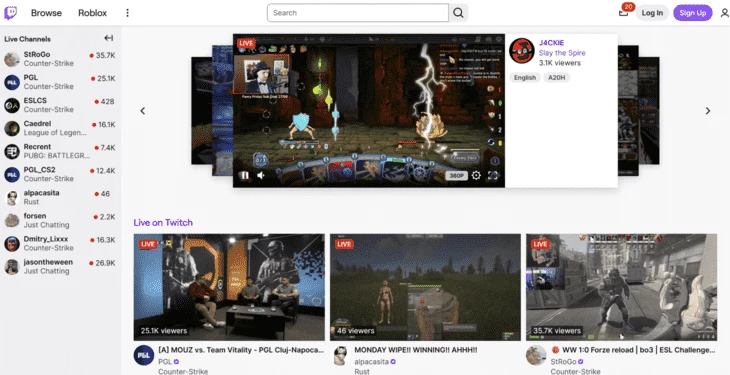The width and height of the screenshot is (730, 375).
Task: Open PGL name under stream card
Action: [165, 361]
